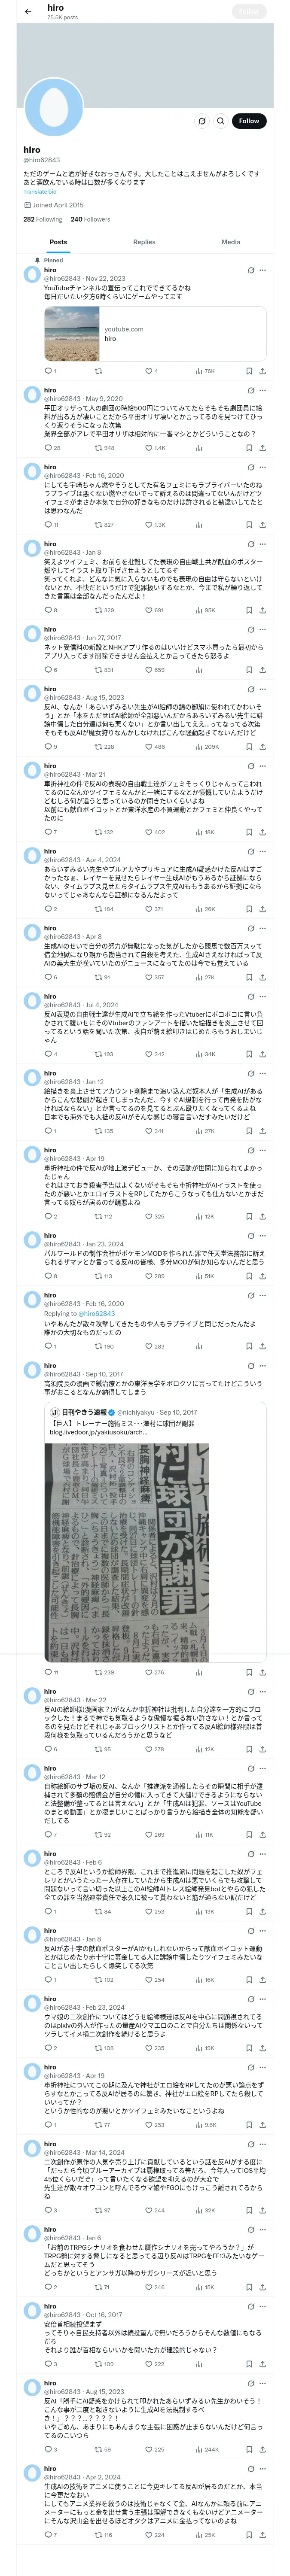The width and height of the screenshot is (290, 2576).
Task: Click the circular Grok icon beside the search button
Action: coord(202,121)
